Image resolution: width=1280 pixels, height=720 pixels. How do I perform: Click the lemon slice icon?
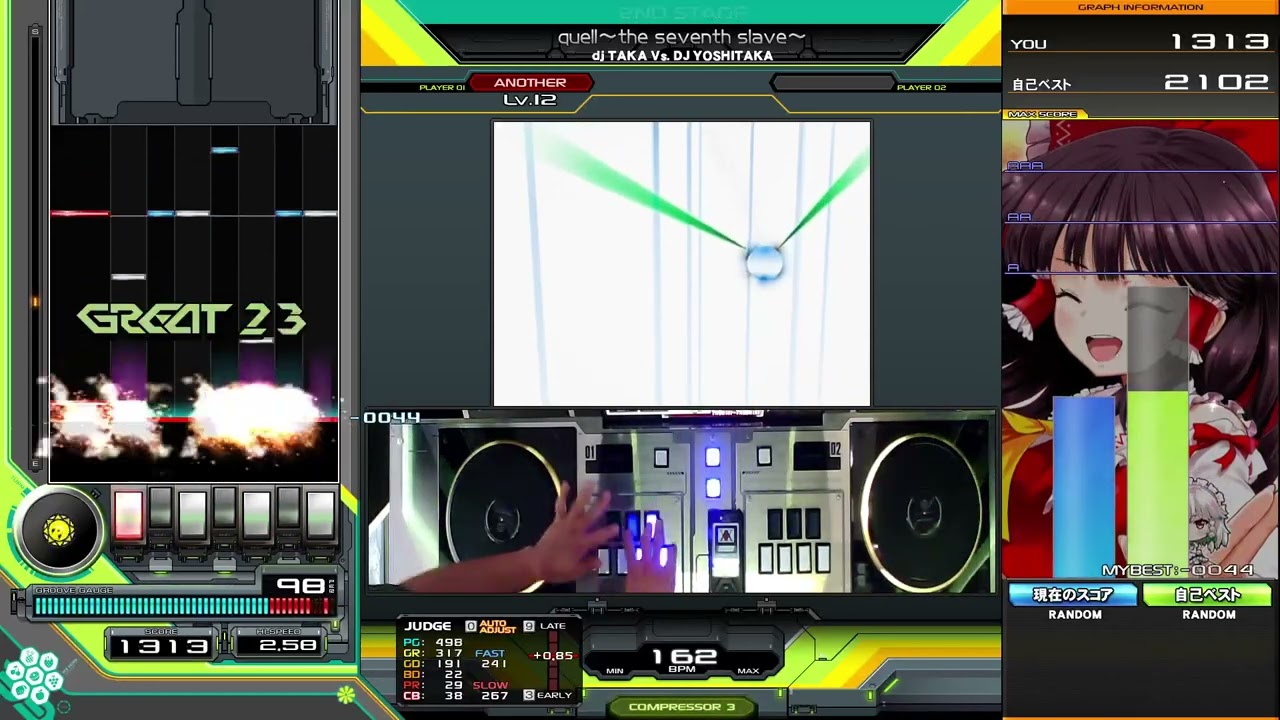coord(345,693)
